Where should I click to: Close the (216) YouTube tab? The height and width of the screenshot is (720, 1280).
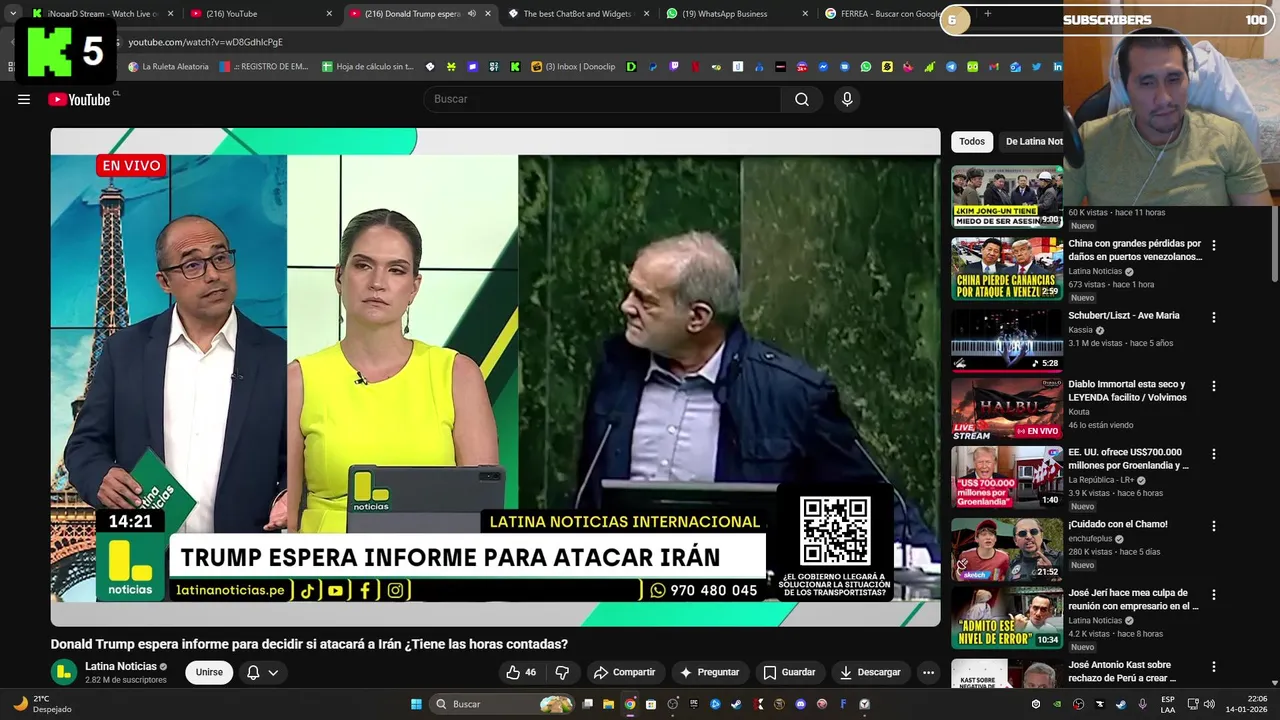(329, 14)
